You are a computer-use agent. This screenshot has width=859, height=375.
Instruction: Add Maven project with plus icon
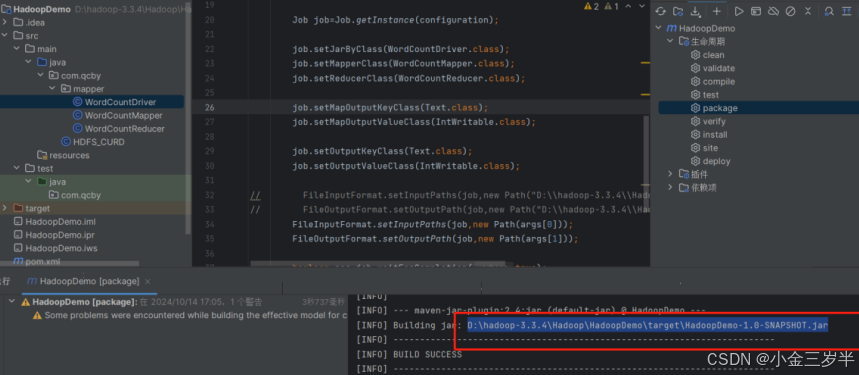coord(717,11)
